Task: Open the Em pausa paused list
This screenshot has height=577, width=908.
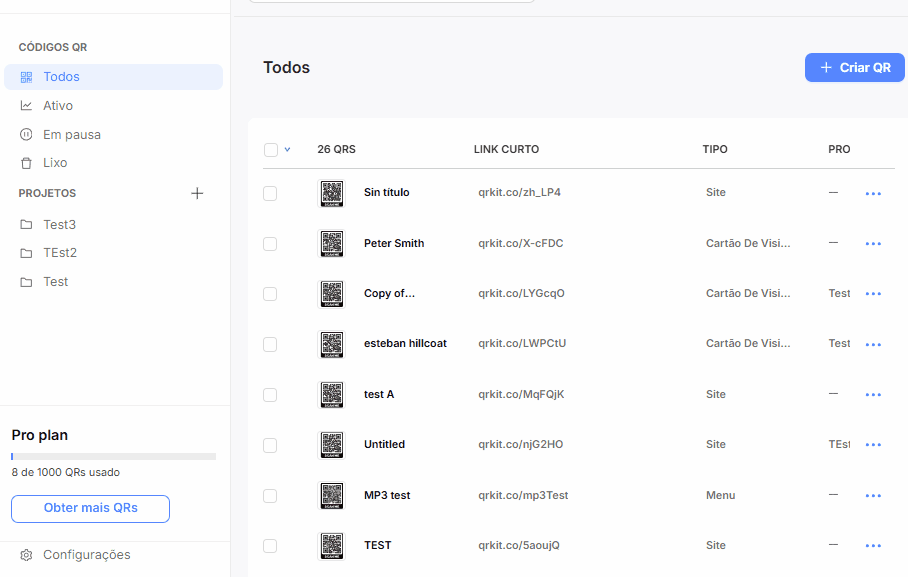Action: tap(71, 134)
